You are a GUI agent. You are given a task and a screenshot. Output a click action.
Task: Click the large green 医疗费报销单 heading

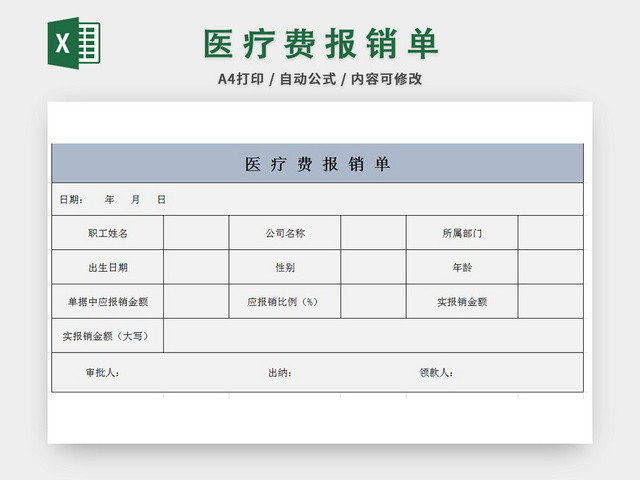(x=321, y=44)
